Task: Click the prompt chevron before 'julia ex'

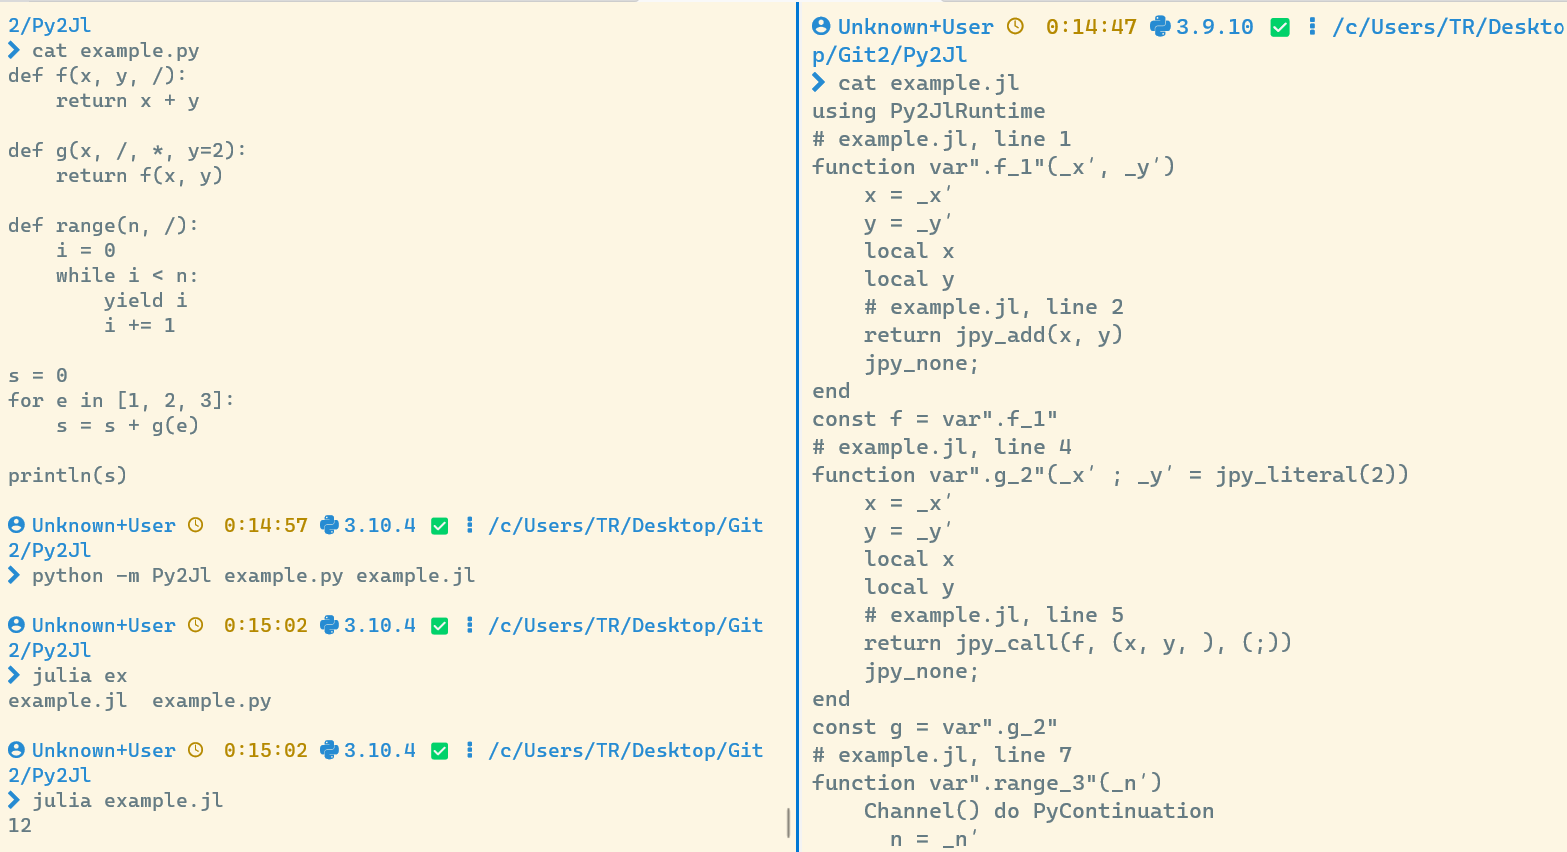Action: (14, 675)
